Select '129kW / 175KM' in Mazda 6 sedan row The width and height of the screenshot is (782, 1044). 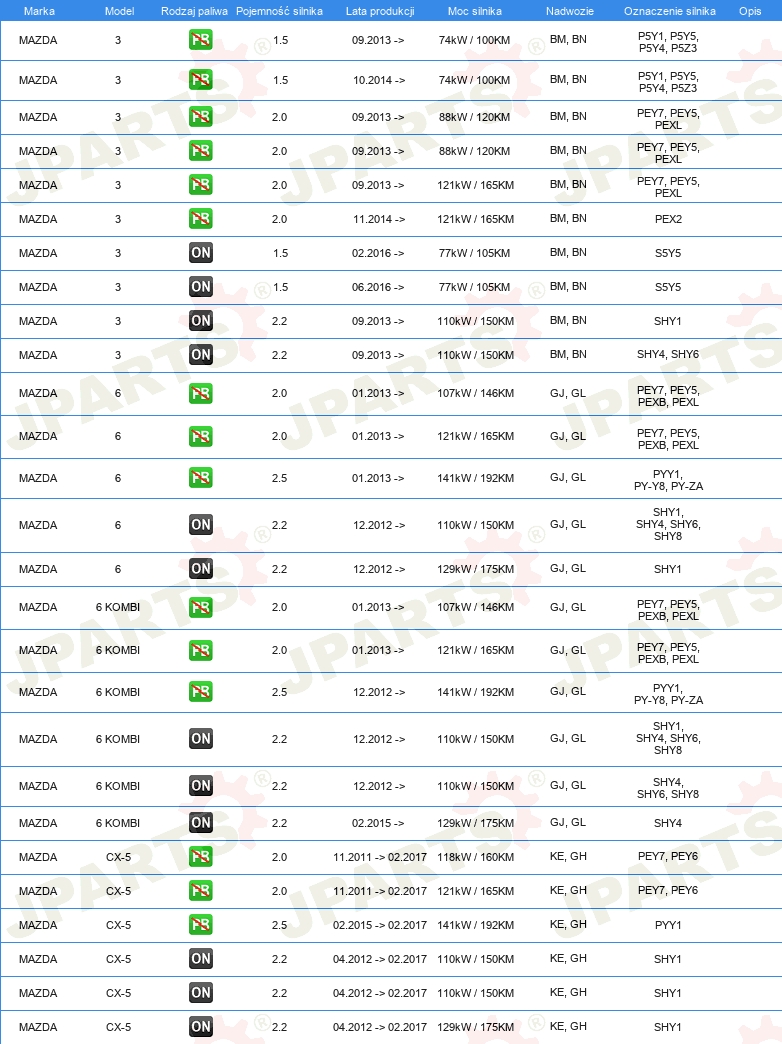pyautogui.click(x=475, y=569)
